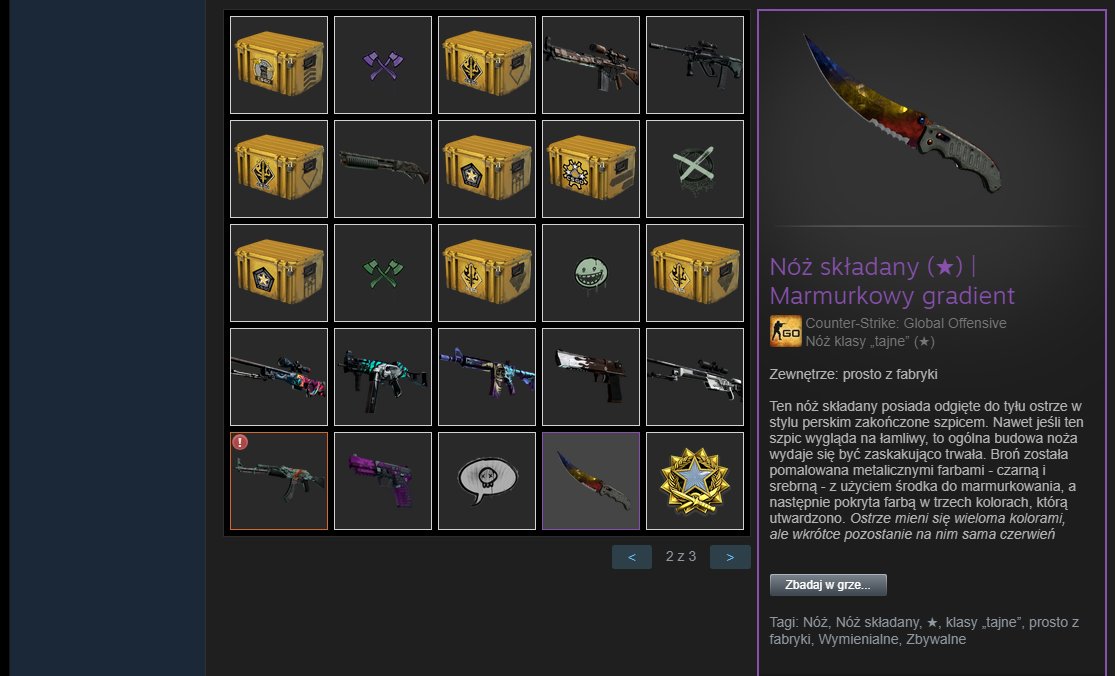Screen dimensions: 1115x676
Task: Select the purple crossed axes graffiti item
Action: click(383, 65)
